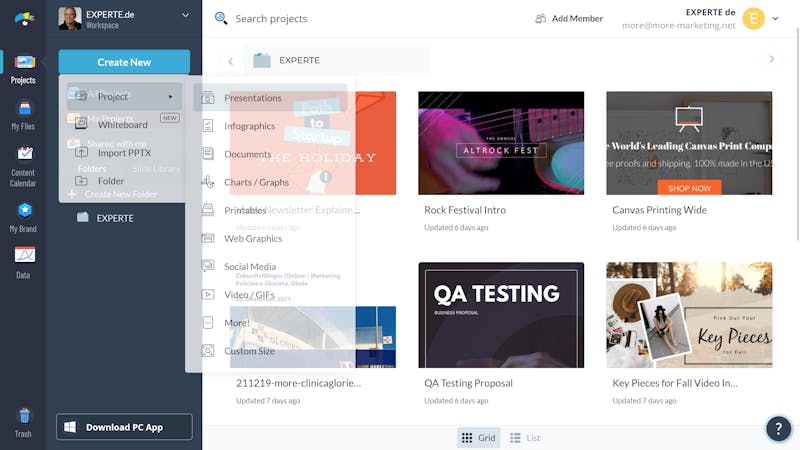Viewport: 800px width, 450px height.
Task: Click the Import PPTX upload icon
Action: coord(81,152)
